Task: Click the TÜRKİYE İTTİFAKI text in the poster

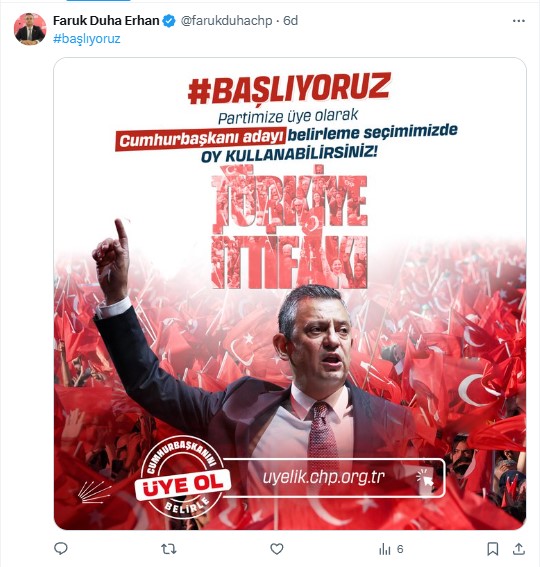Action: [x=289, y=227]
